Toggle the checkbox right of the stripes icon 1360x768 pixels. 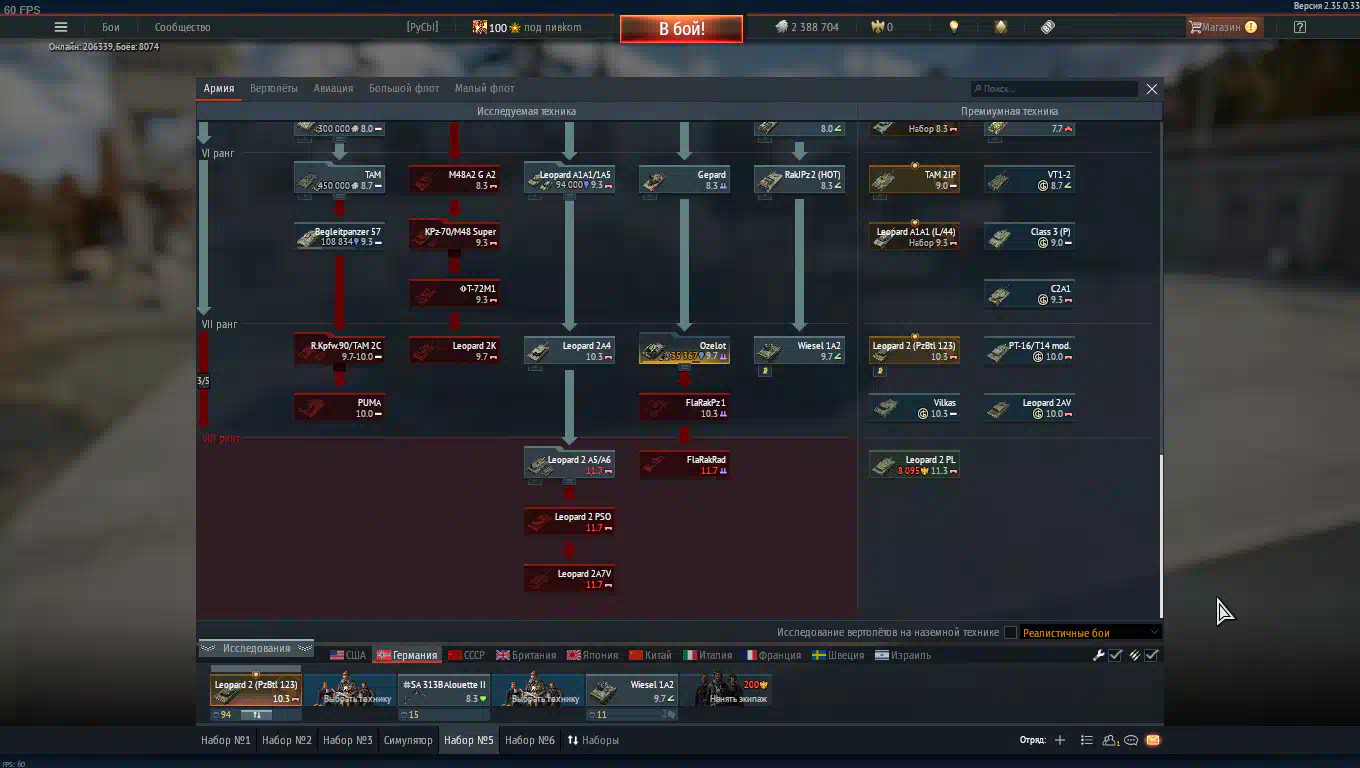1152,655
